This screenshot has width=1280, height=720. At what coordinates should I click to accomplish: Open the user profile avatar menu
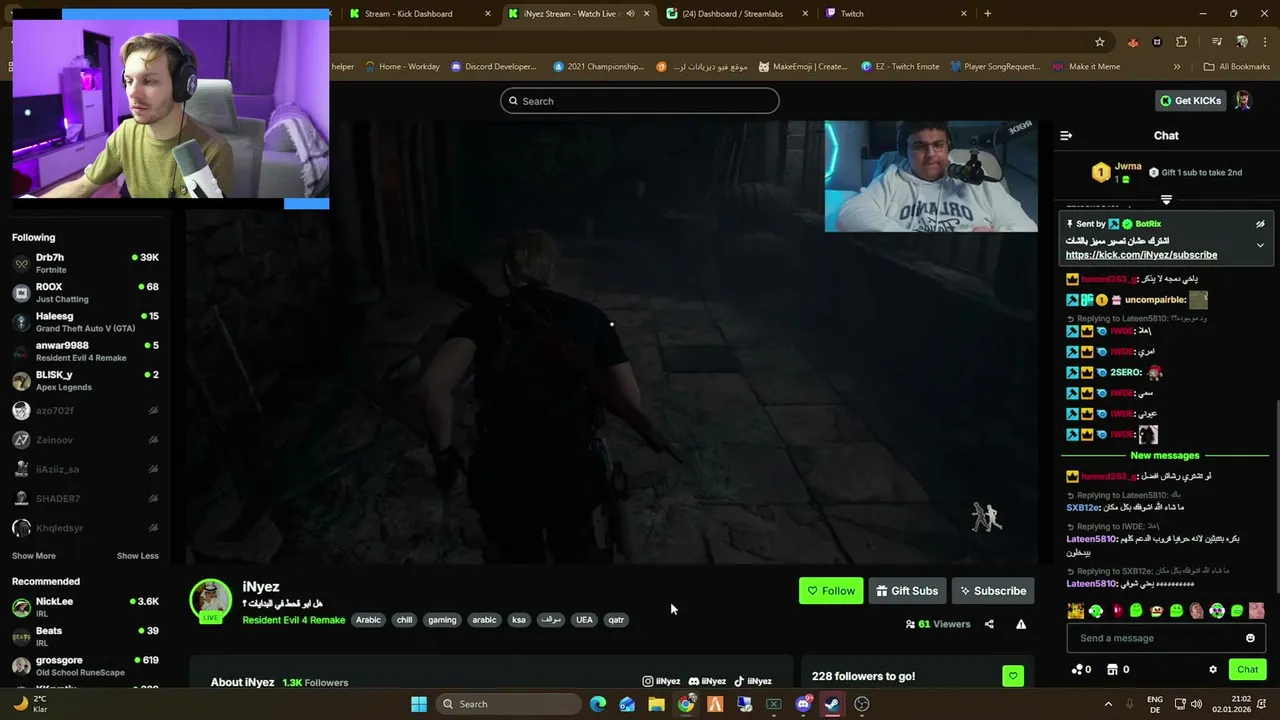click(x=1243, y=101)
